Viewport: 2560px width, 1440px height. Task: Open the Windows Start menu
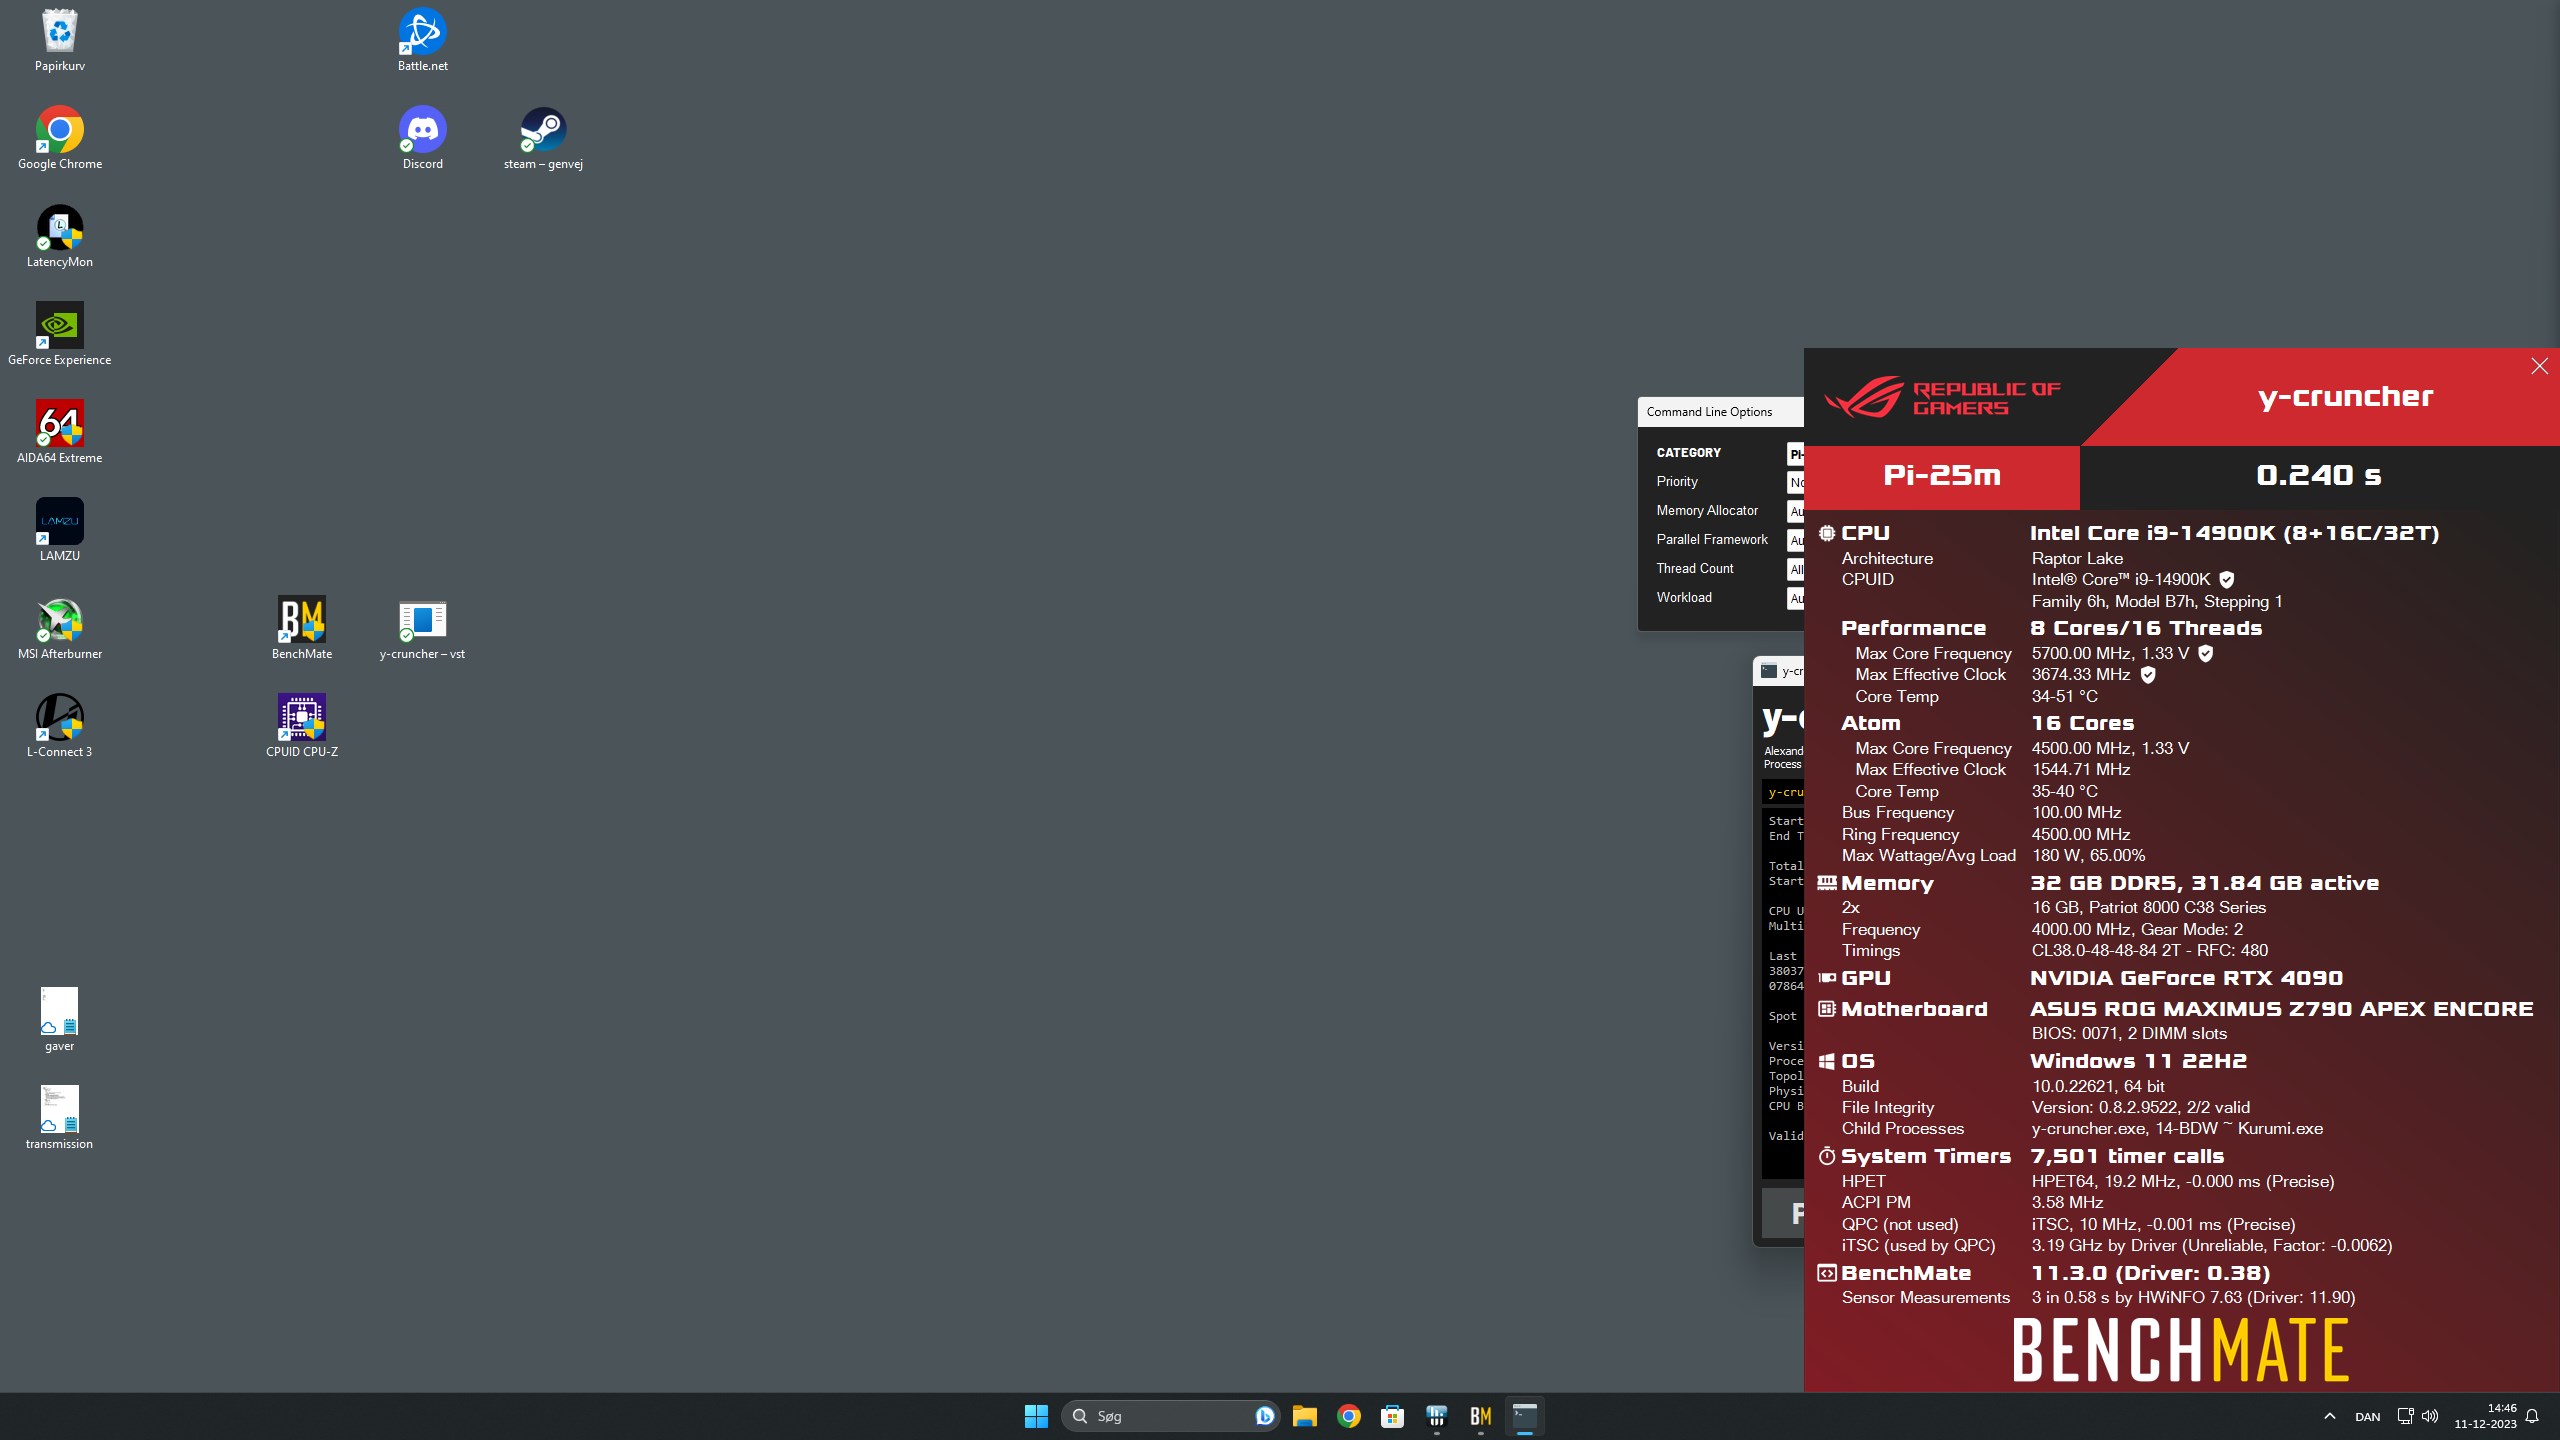pyautogui.click(x=1036, y=1416)
